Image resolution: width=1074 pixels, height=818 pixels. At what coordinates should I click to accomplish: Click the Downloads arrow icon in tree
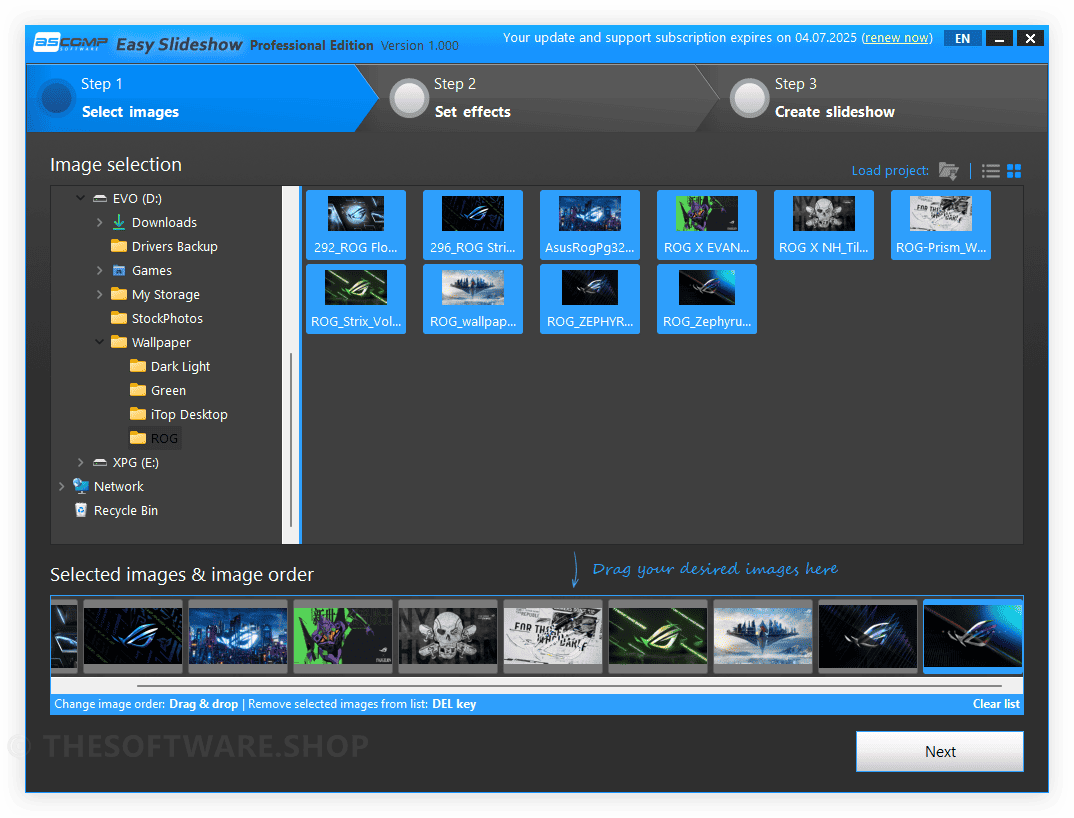[x=118, y=222]
